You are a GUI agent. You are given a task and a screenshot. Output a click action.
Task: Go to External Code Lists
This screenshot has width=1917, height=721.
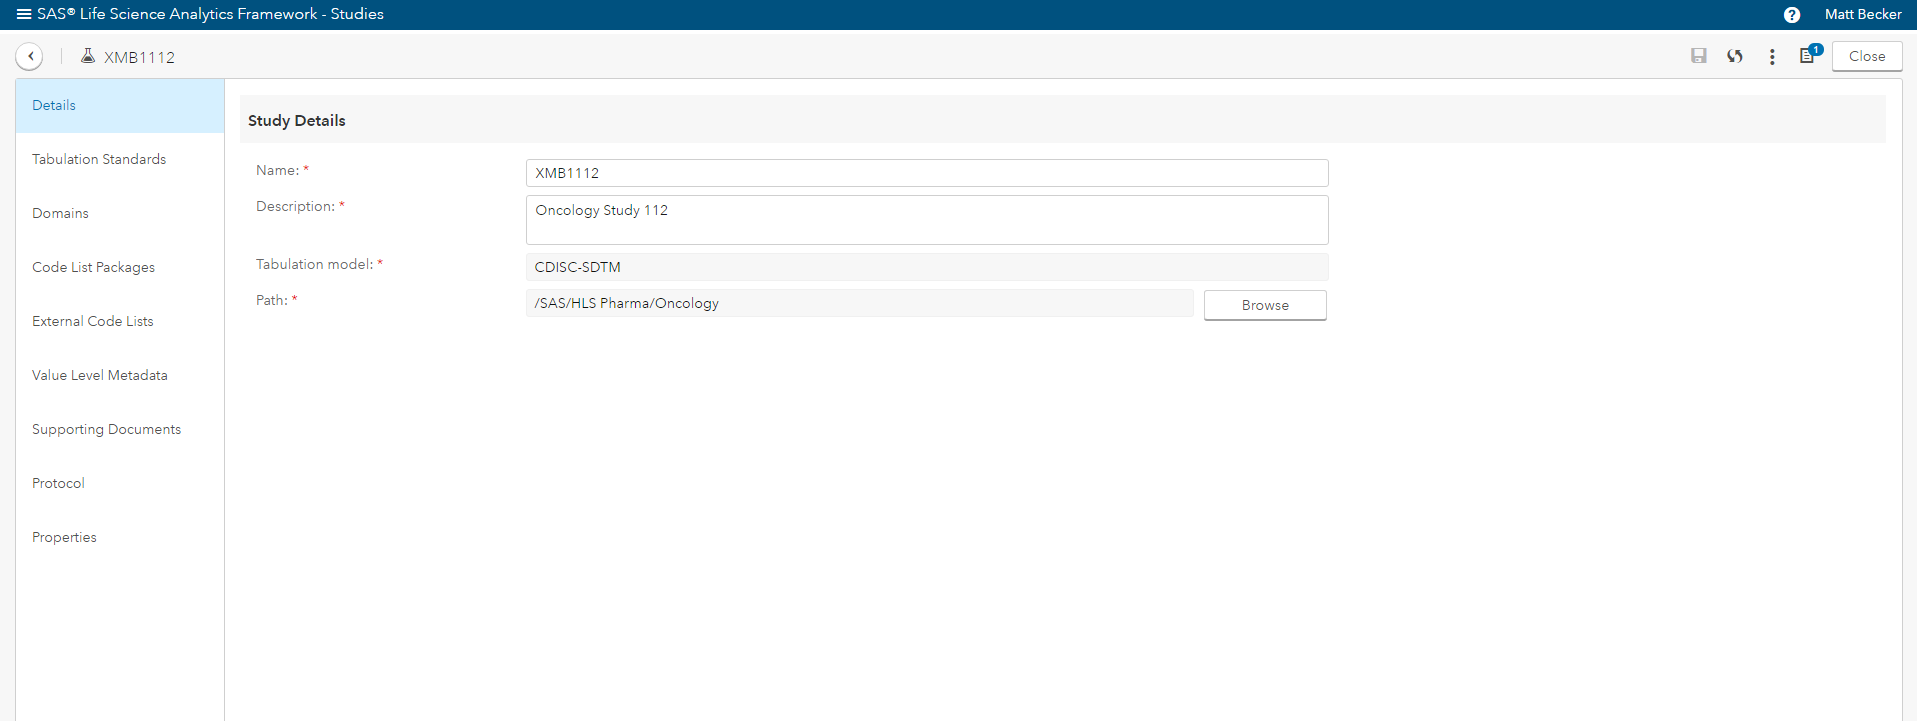tap(92, 321)
